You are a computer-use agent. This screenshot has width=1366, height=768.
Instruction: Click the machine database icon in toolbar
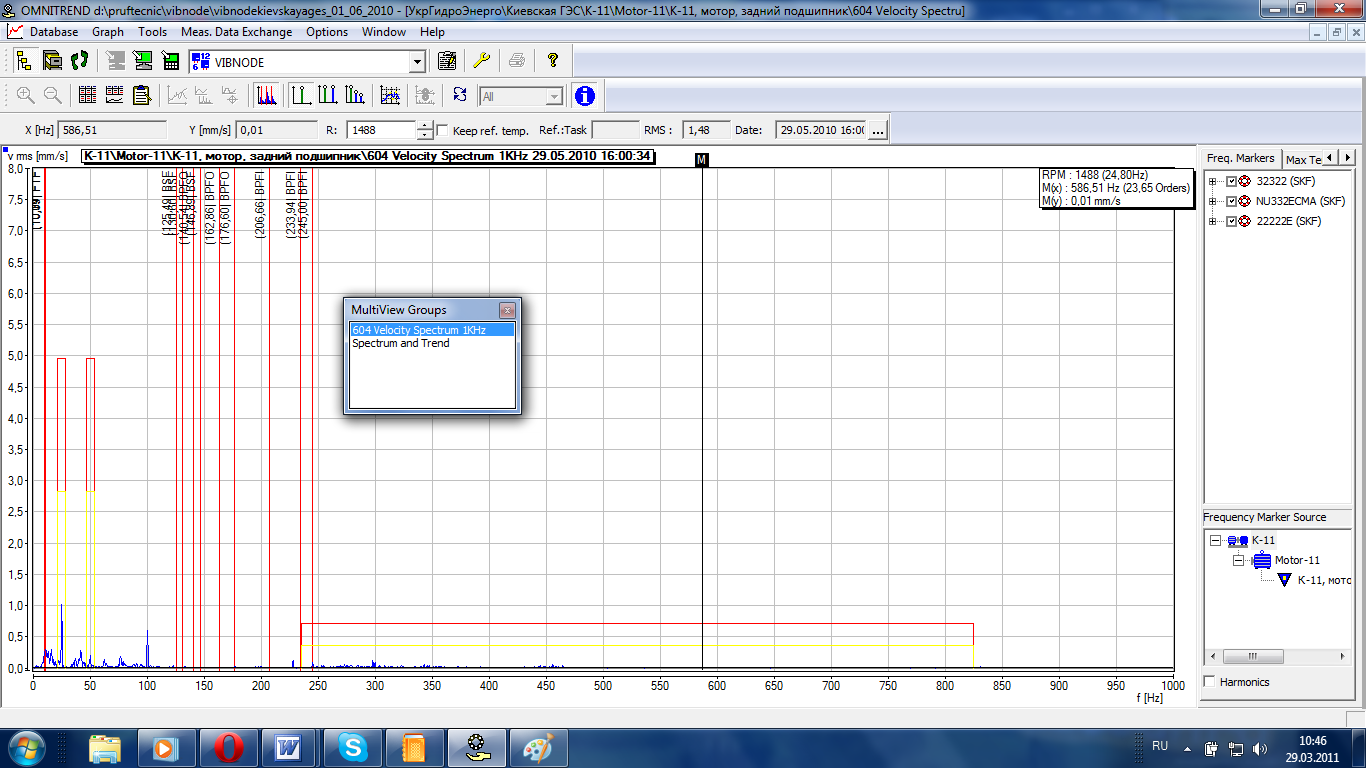[52, 61]
